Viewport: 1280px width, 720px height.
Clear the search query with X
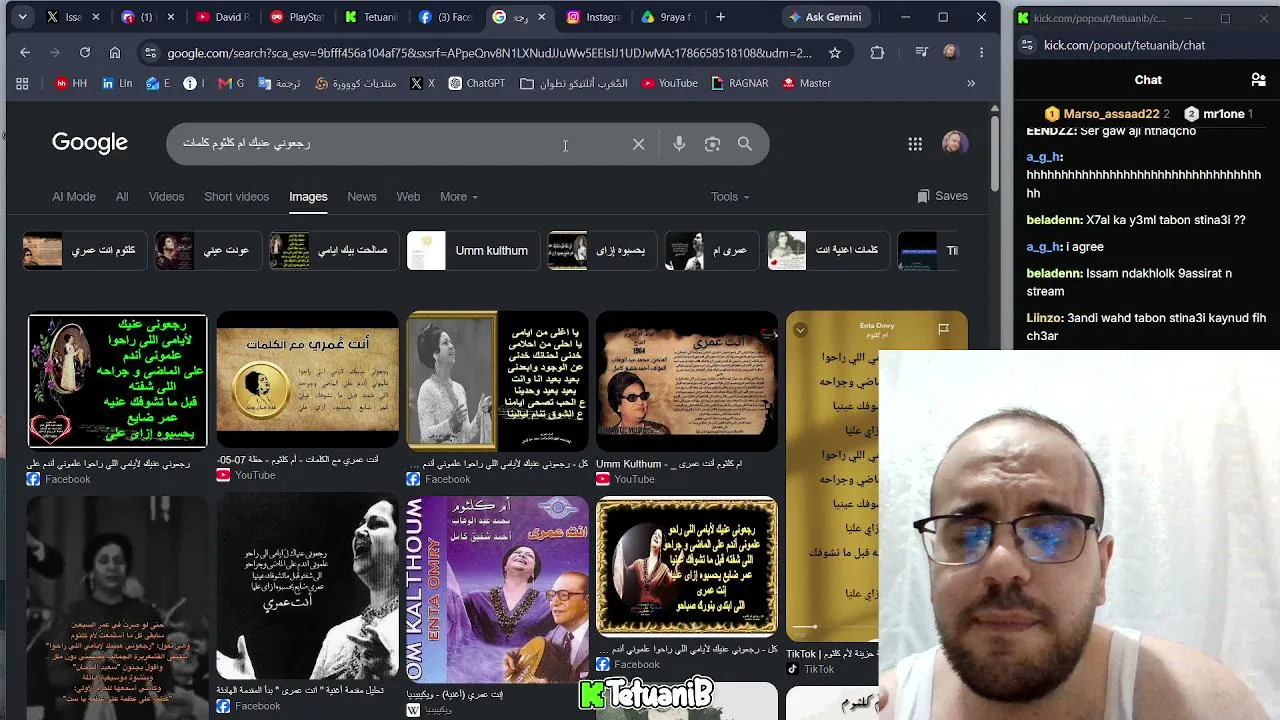(638, 144)
